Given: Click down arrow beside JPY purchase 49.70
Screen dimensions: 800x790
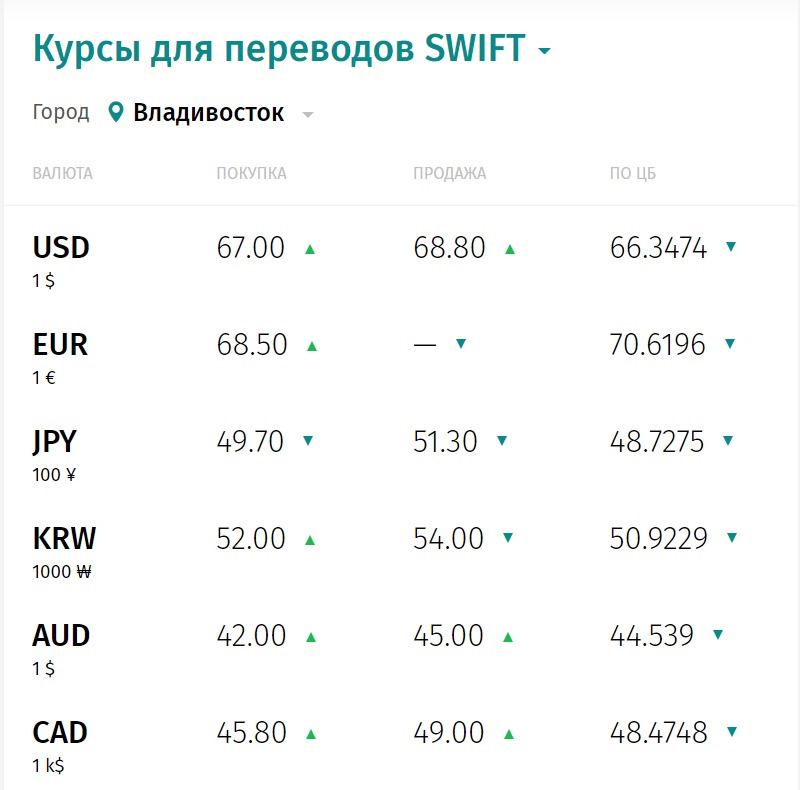Looking at the screenshot, I should (x=308, y=440).
